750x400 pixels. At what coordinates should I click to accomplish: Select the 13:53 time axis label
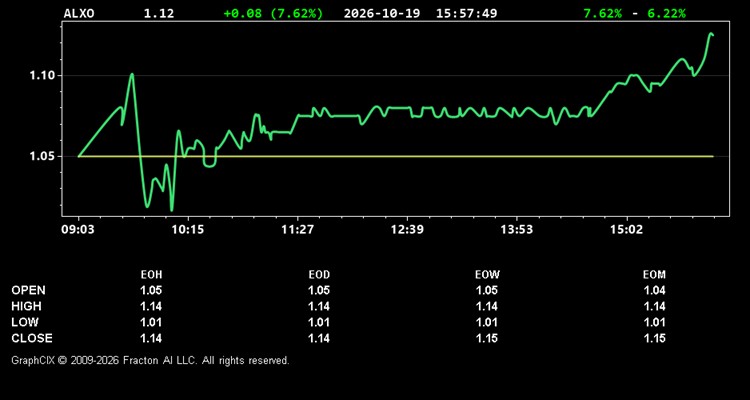517,230
